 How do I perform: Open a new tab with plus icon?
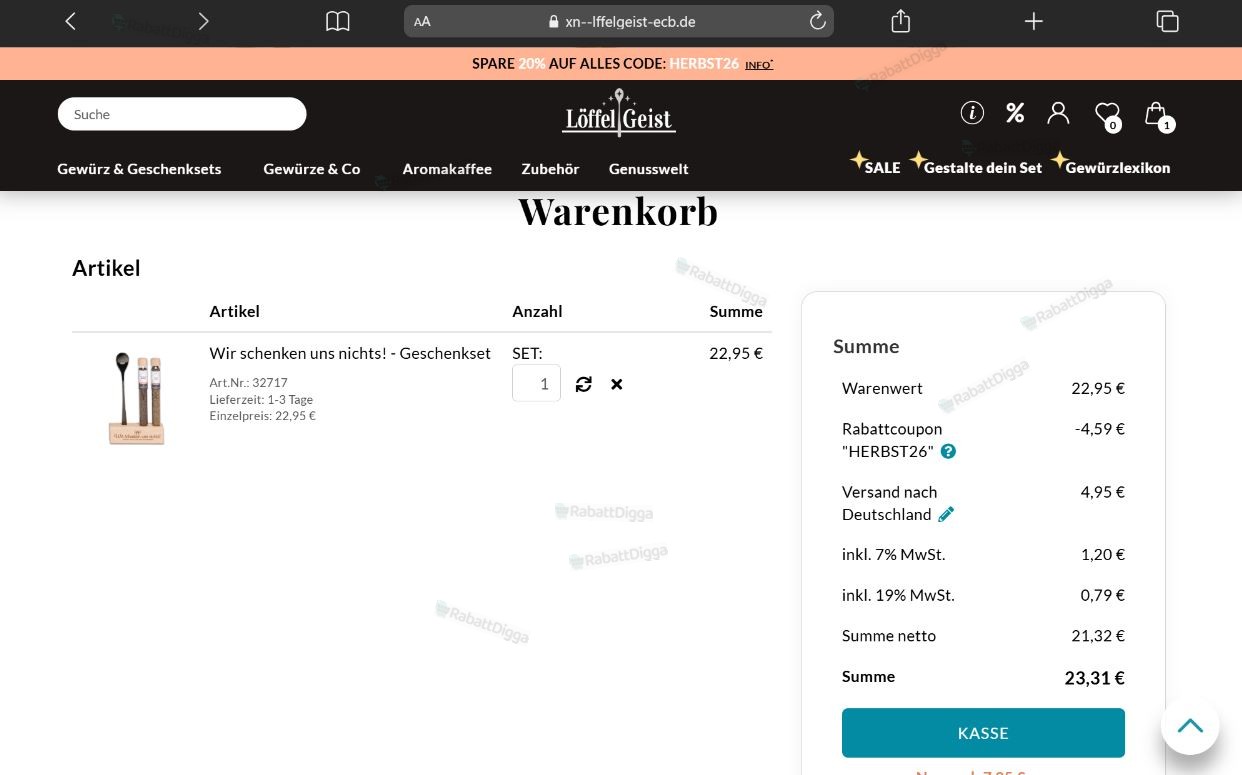coord(1033,21)
